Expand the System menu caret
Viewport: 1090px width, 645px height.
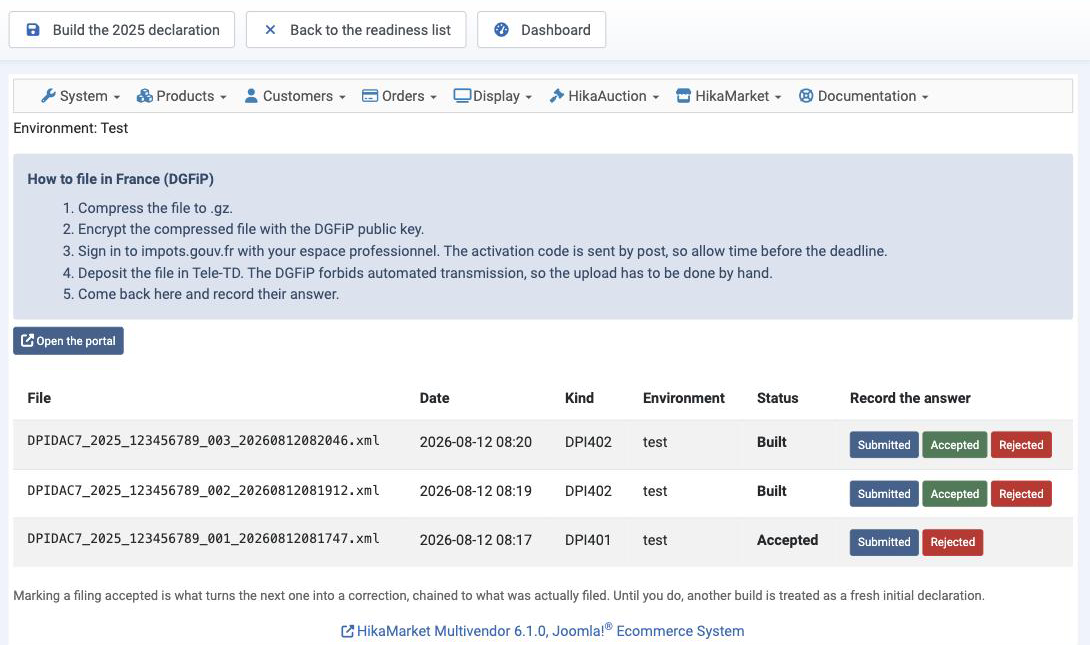pos(117,97)
